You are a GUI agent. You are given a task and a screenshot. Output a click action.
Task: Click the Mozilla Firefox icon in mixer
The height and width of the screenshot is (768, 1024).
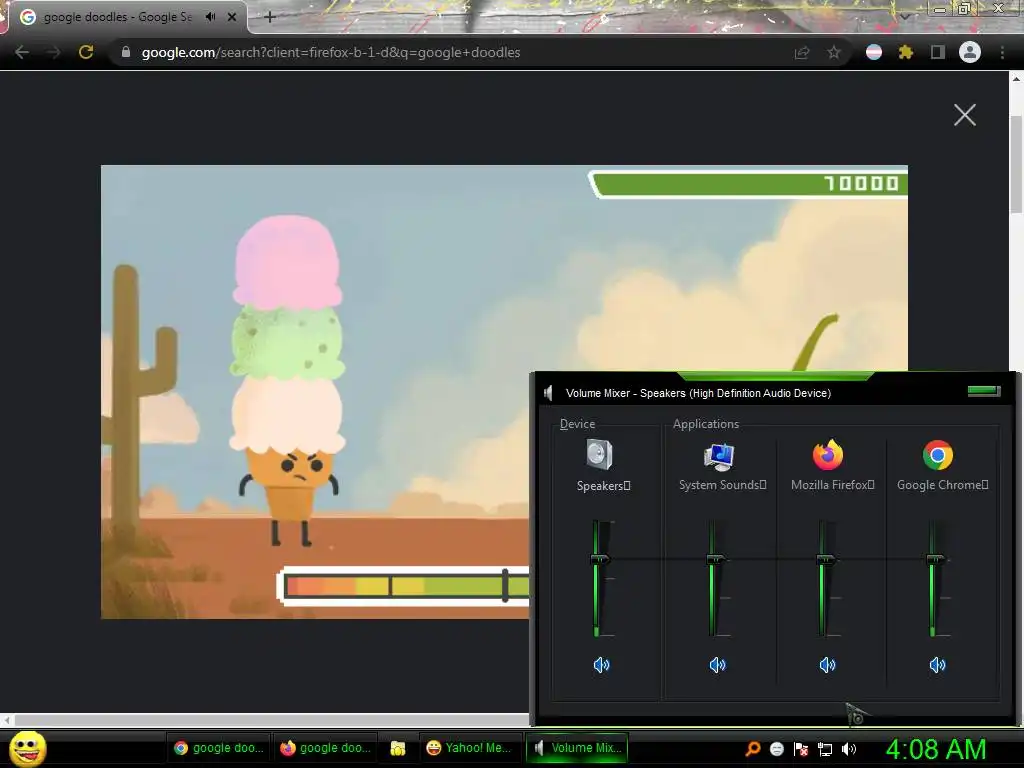click(x=827, y=455)
